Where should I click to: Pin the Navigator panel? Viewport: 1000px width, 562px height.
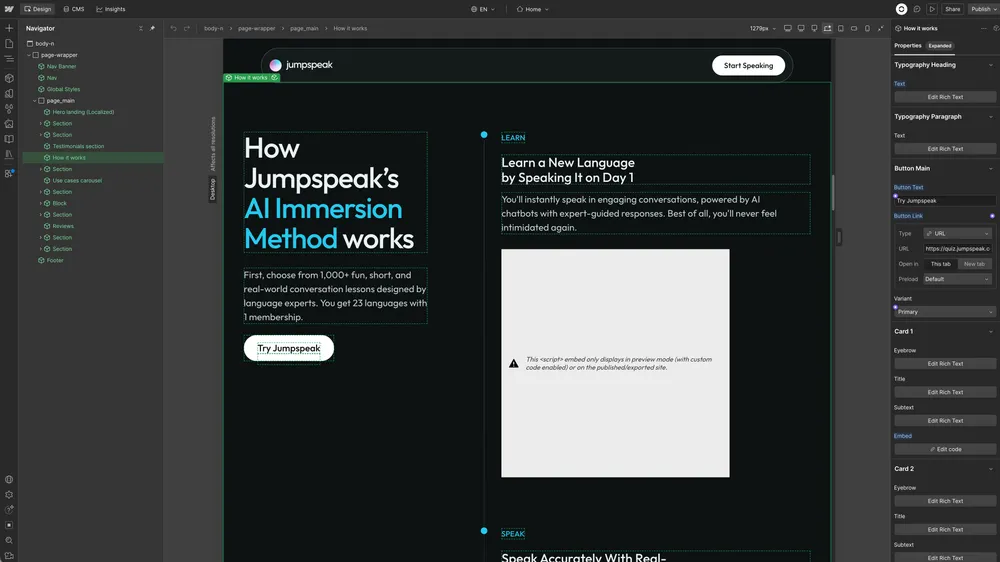click(x=152, y=28)
